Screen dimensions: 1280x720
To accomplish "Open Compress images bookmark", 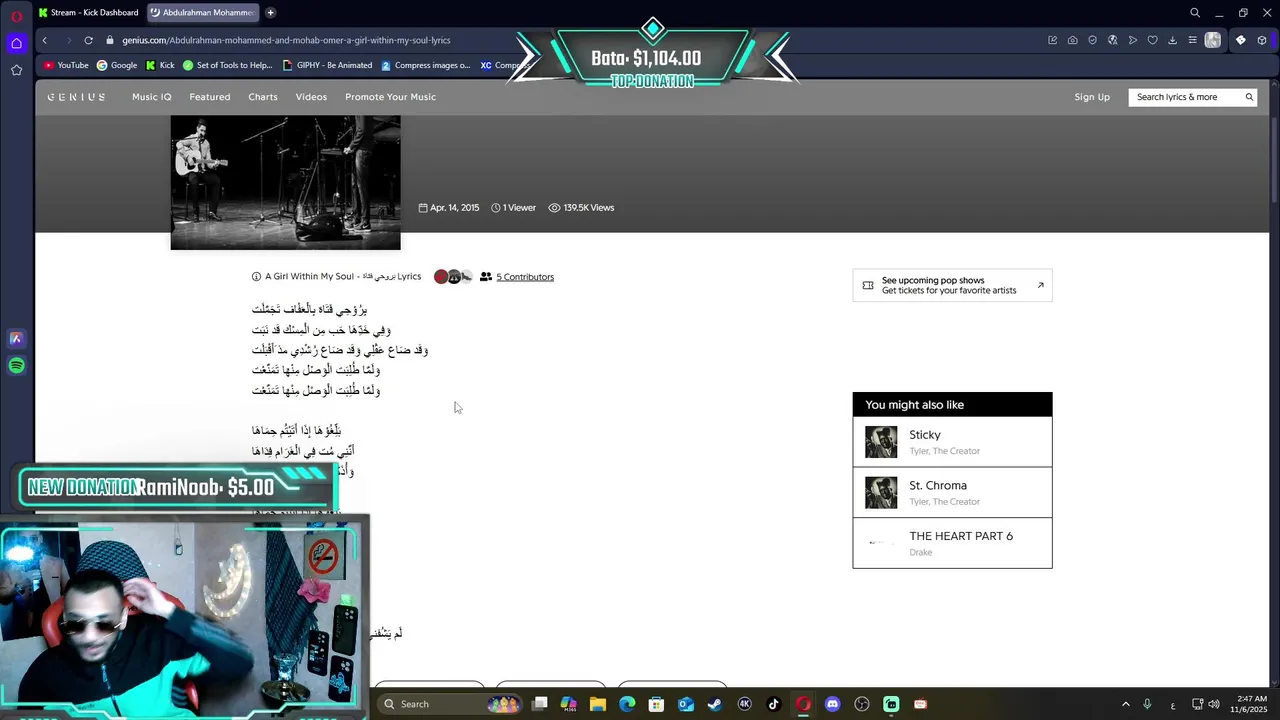I will pyautogui.click(x=426, y=65).
